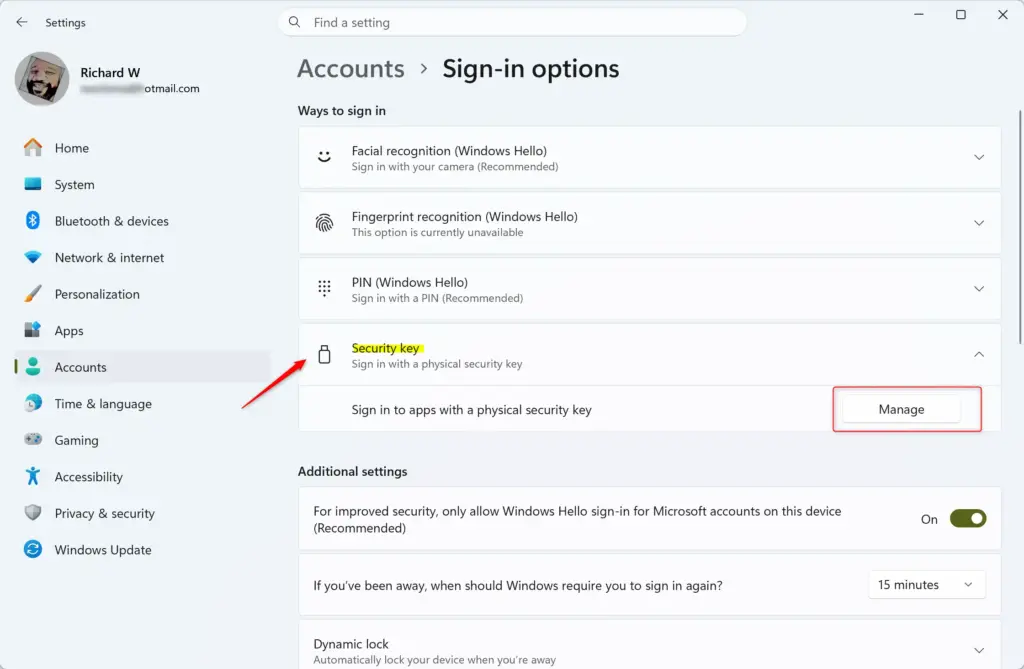Open the 15 minutes dropdown
1024x669 pixels.
pos(926,585)
